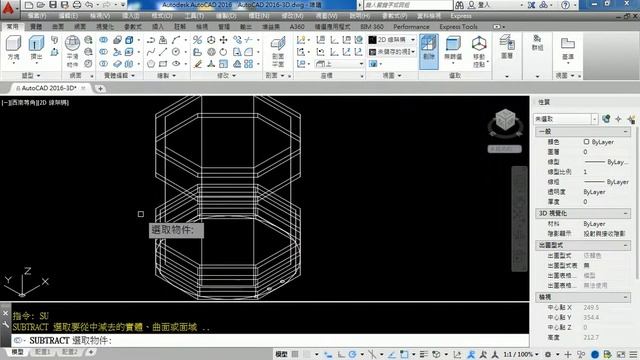The height and width of the screenshot is (360, 640).
Task: Expand the 修改 Modify panel flyout
Action: click(x=226, y=76)
